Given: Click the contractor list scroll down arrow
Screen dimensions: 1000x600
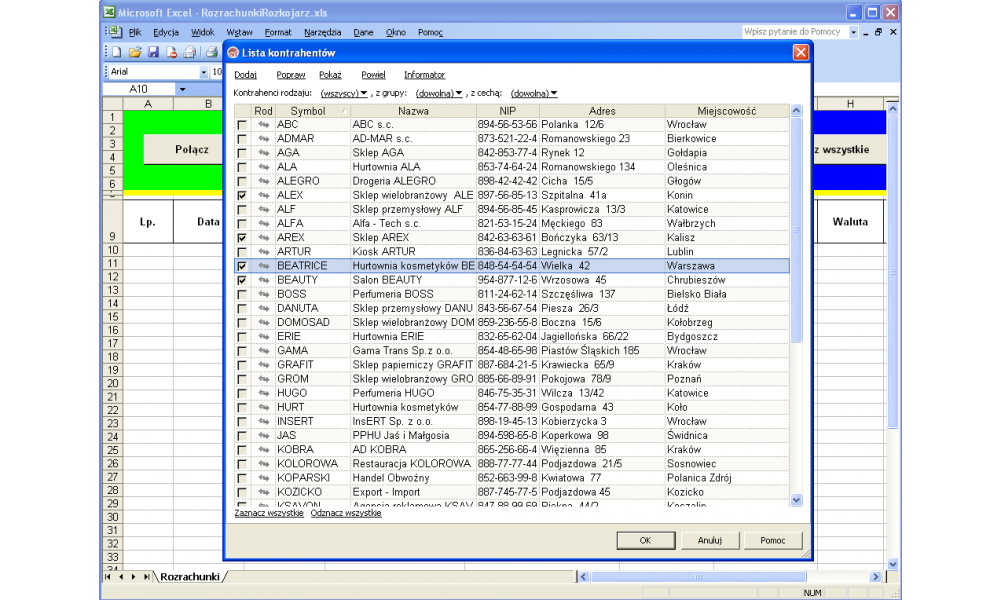Looking at the screenshot, I should pyautogui.click(x=796, y=500).
